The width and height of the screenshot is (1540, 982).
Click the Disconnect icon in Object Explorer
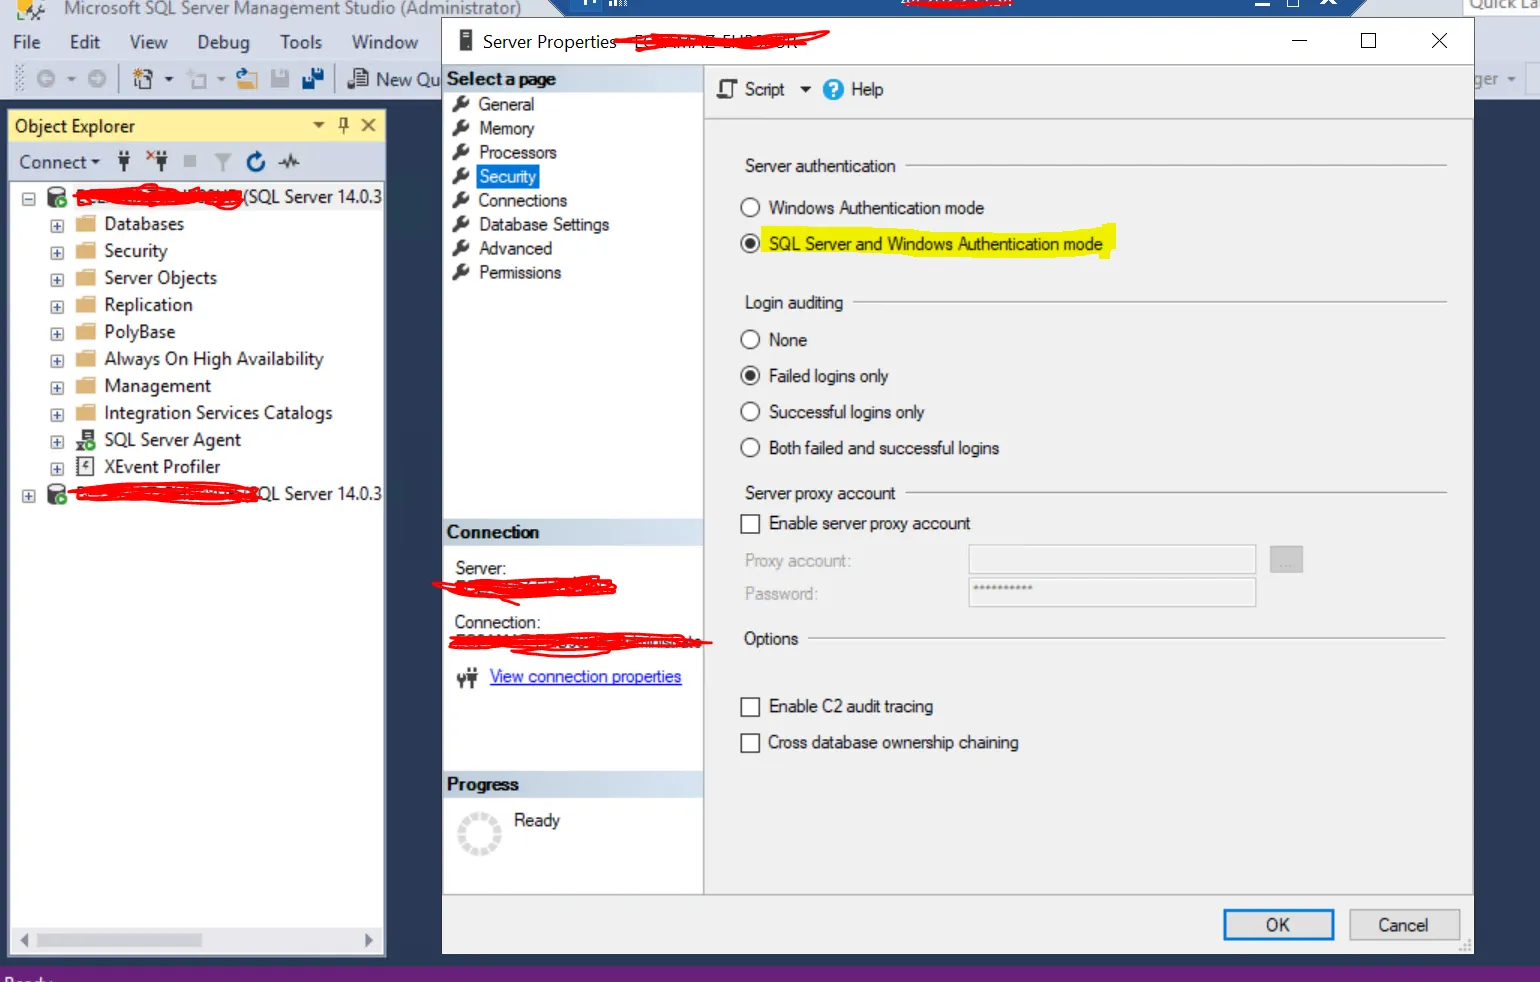[x=157, y=161]
